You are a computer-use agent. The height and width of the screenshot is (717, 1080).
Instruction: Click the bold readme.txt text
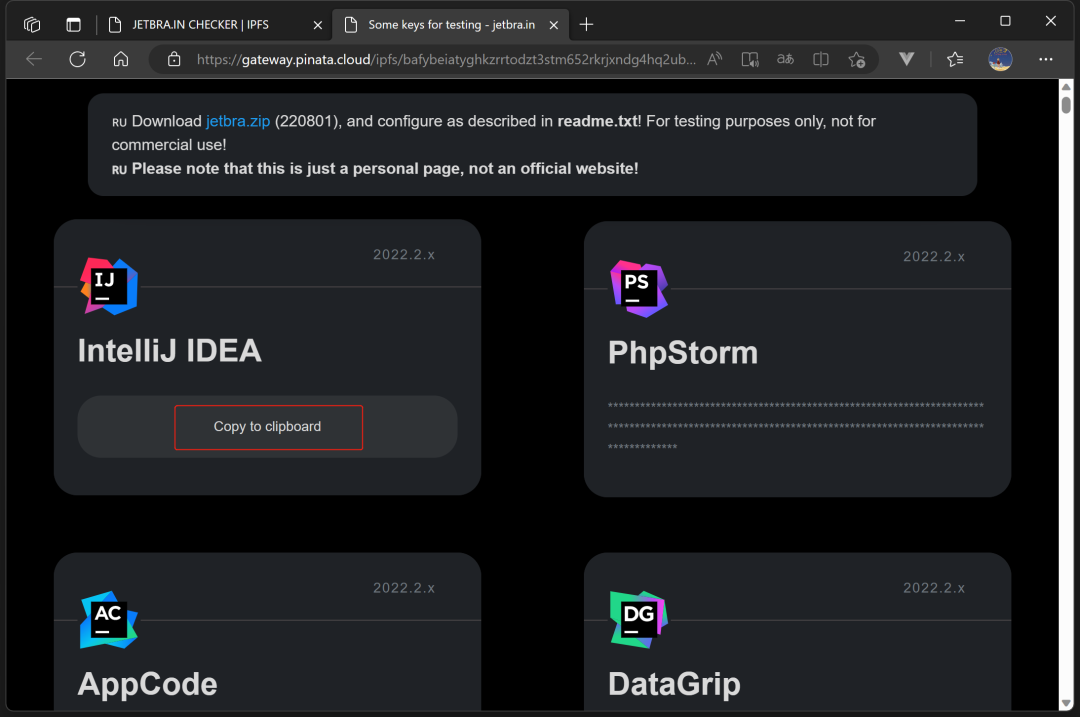click(x=597, y=121)
